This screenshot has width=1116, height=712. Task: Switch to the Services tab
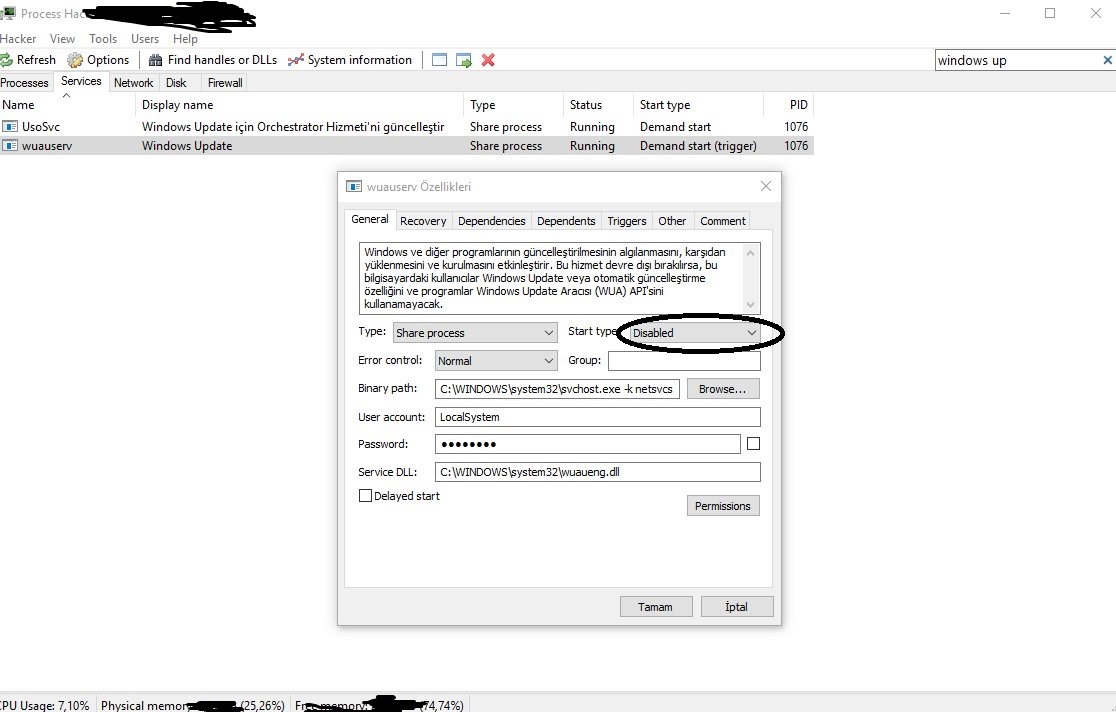click(x=81, y=81)
